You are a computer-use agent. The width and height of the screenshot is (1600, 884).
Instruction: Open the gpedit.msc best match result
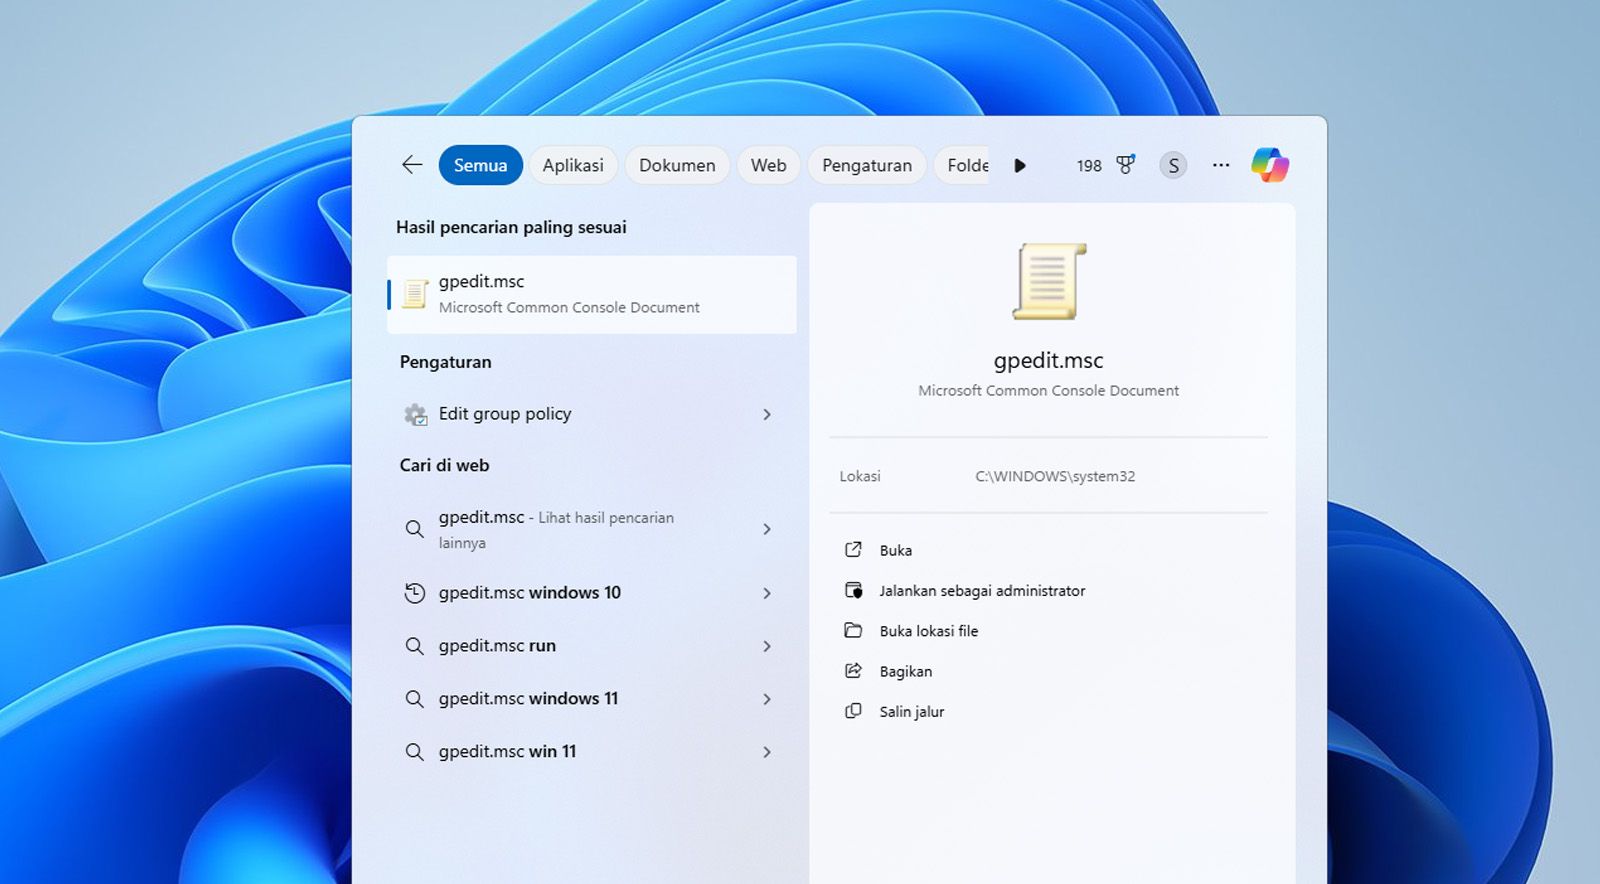[x=592, y=294]
